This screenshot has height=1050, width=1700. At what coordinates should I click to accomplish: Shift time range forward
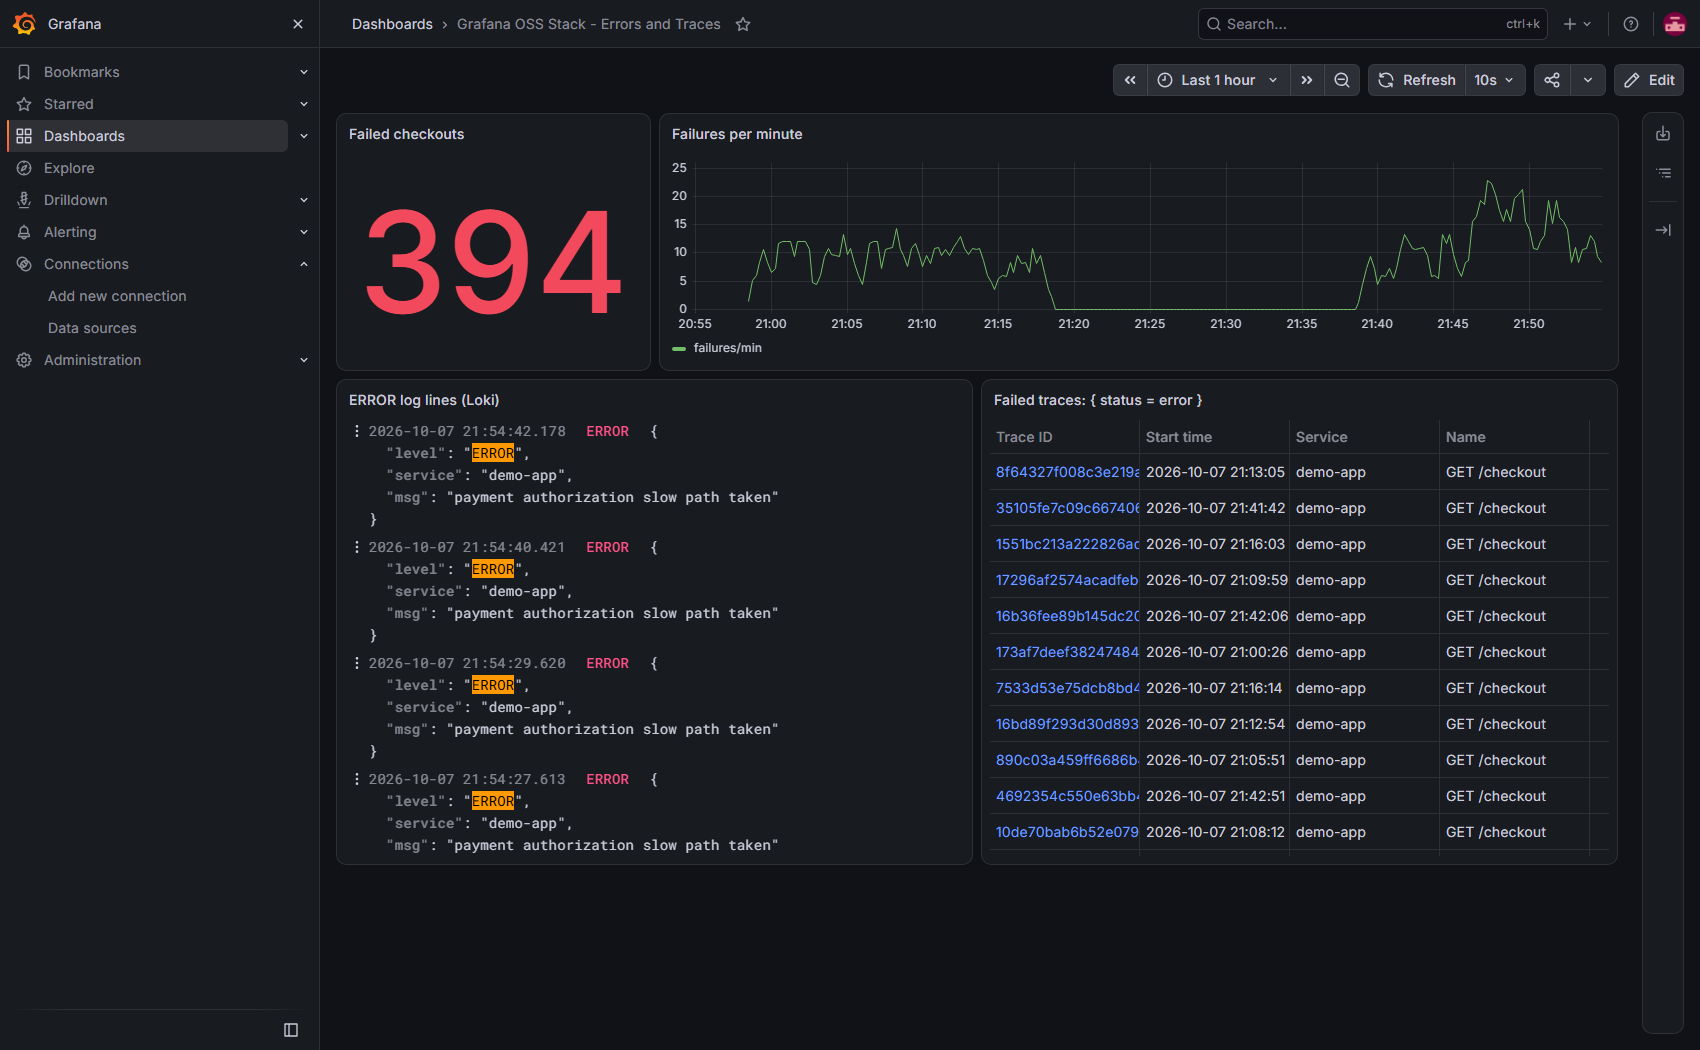[x=1307, y=80]
